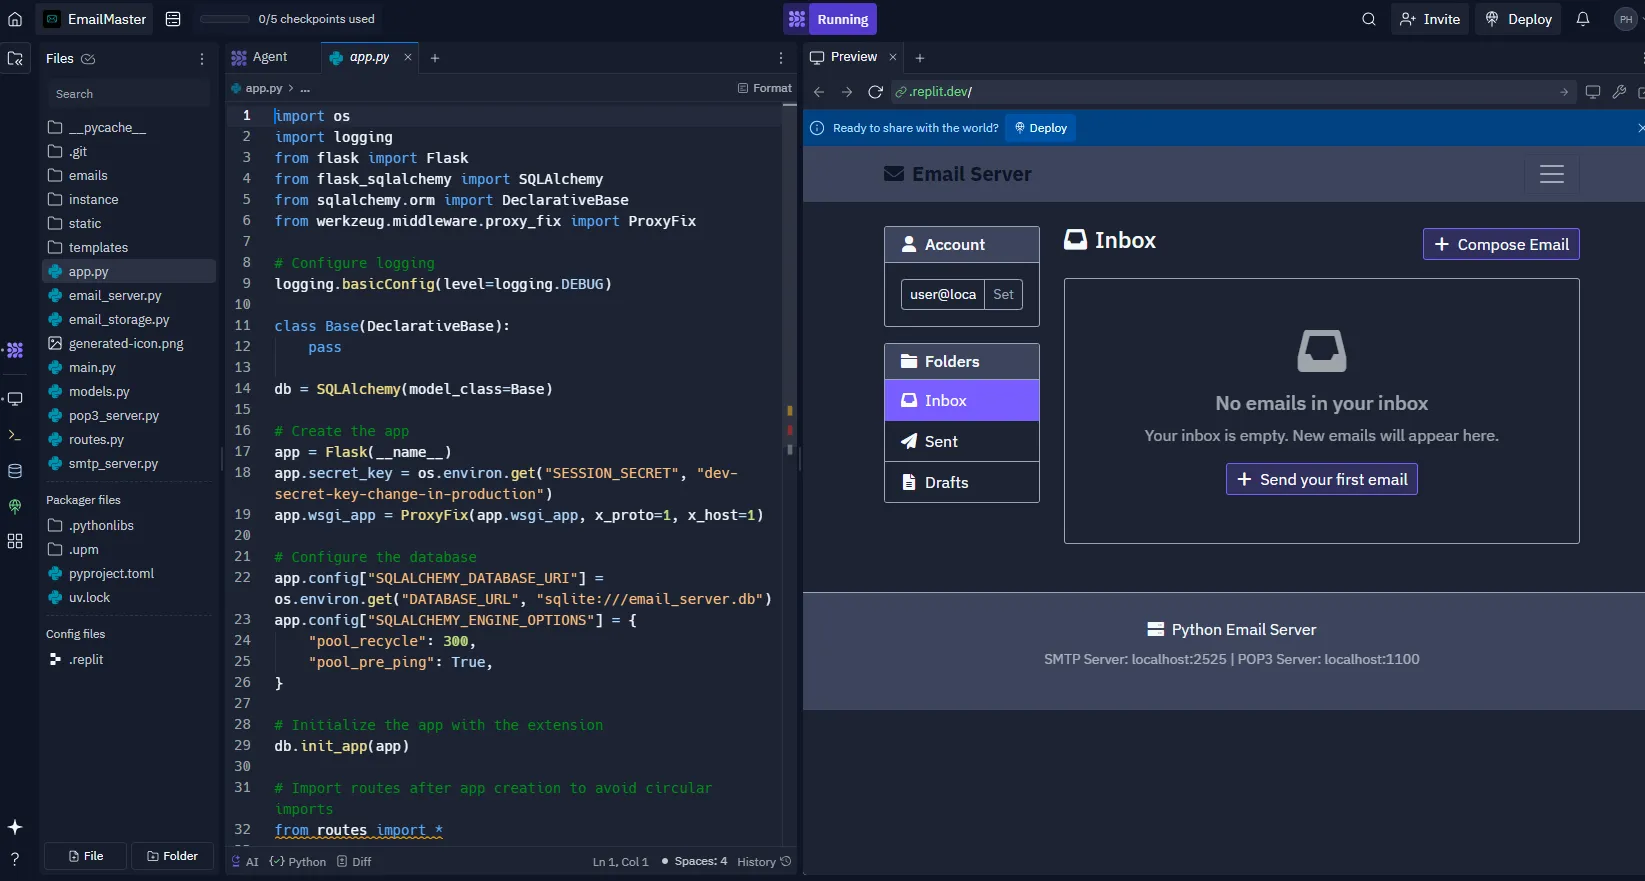Screen dimensions: 1645x881
Task: Toggle the Diff view in the status bar
Action: pos(354,862)
